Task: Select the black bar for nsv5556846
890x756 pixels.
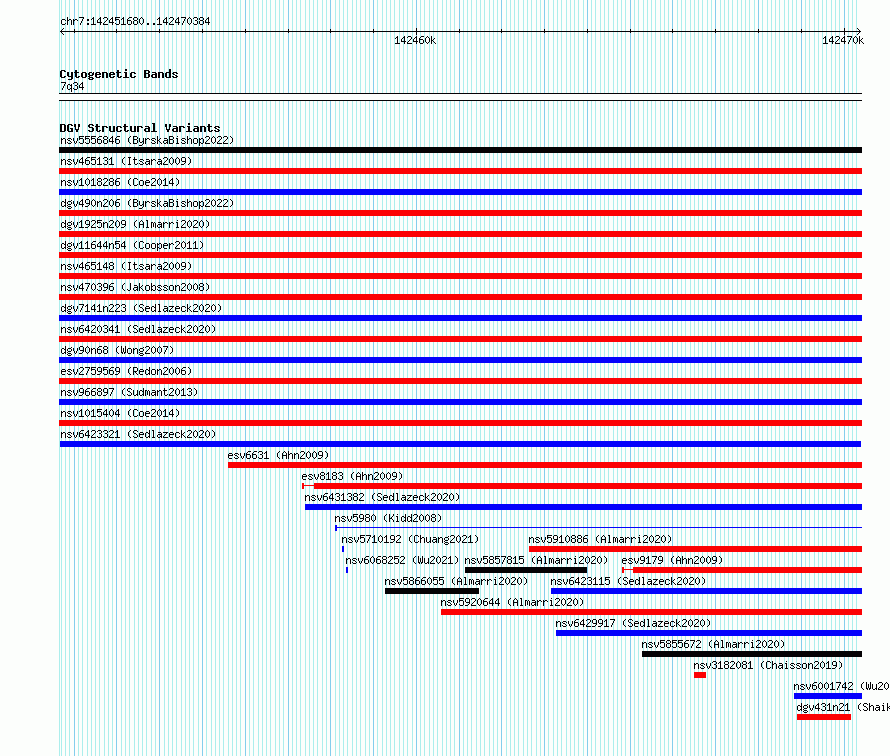Action: tap(460, 150)
